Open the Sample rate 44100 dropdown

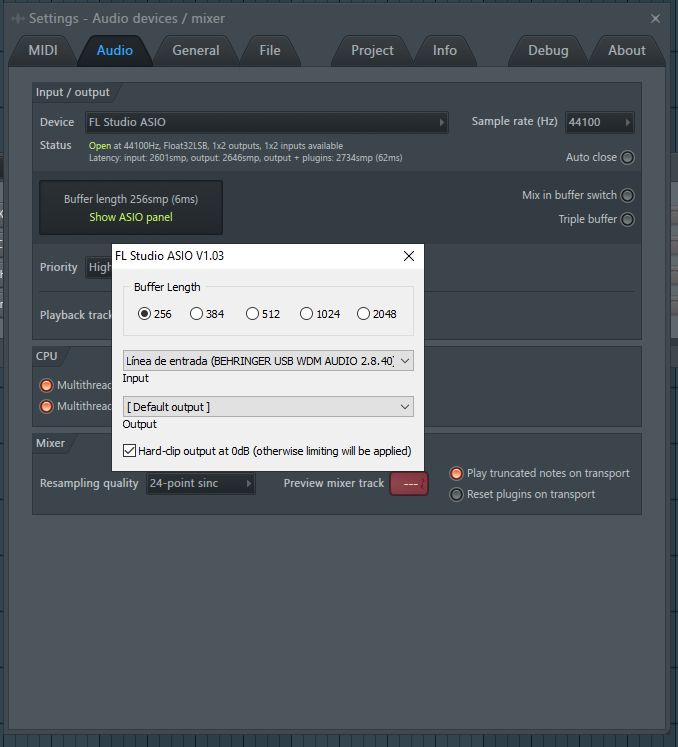(599, 122)
